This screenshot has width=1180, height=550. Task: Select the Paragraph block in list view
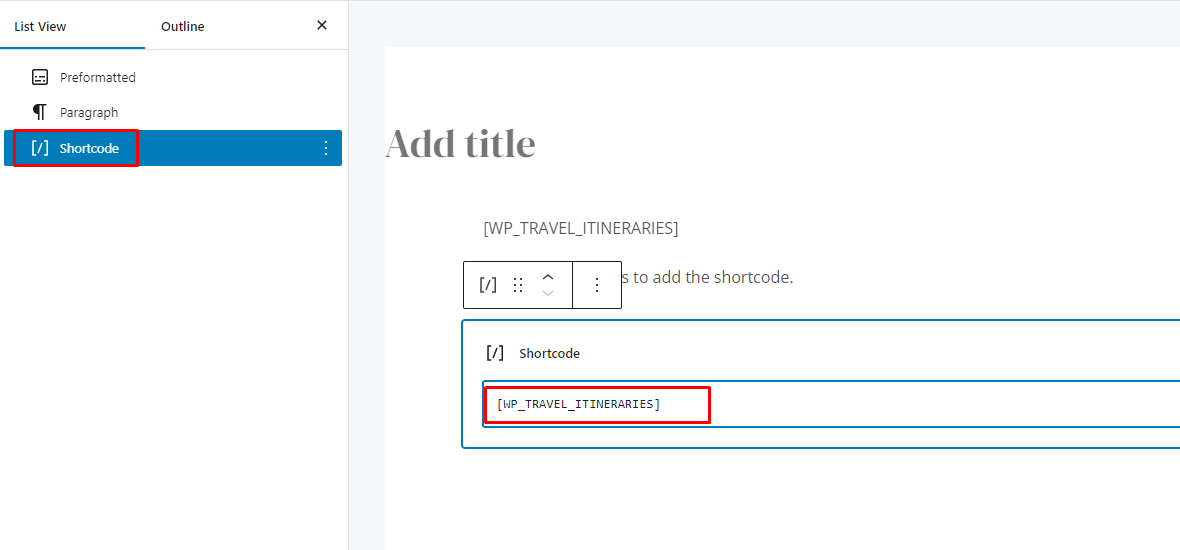point(172,112)
